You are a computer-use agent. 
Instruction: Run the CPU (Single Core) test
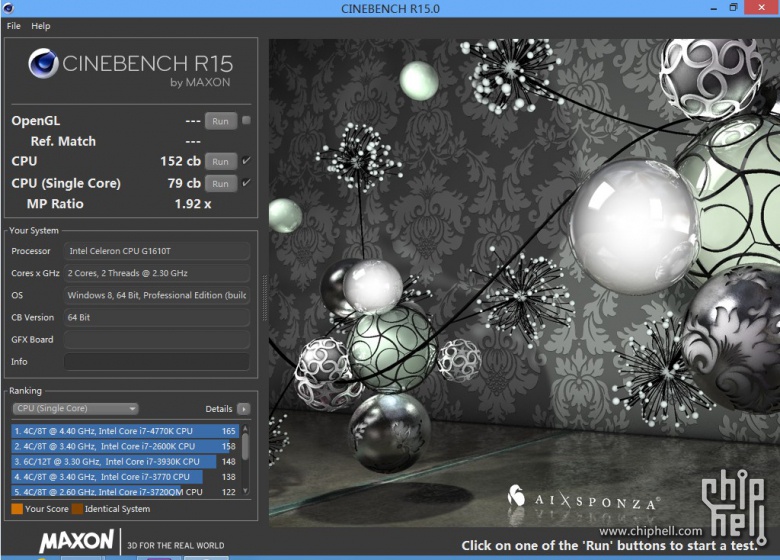tap(220, 184)
